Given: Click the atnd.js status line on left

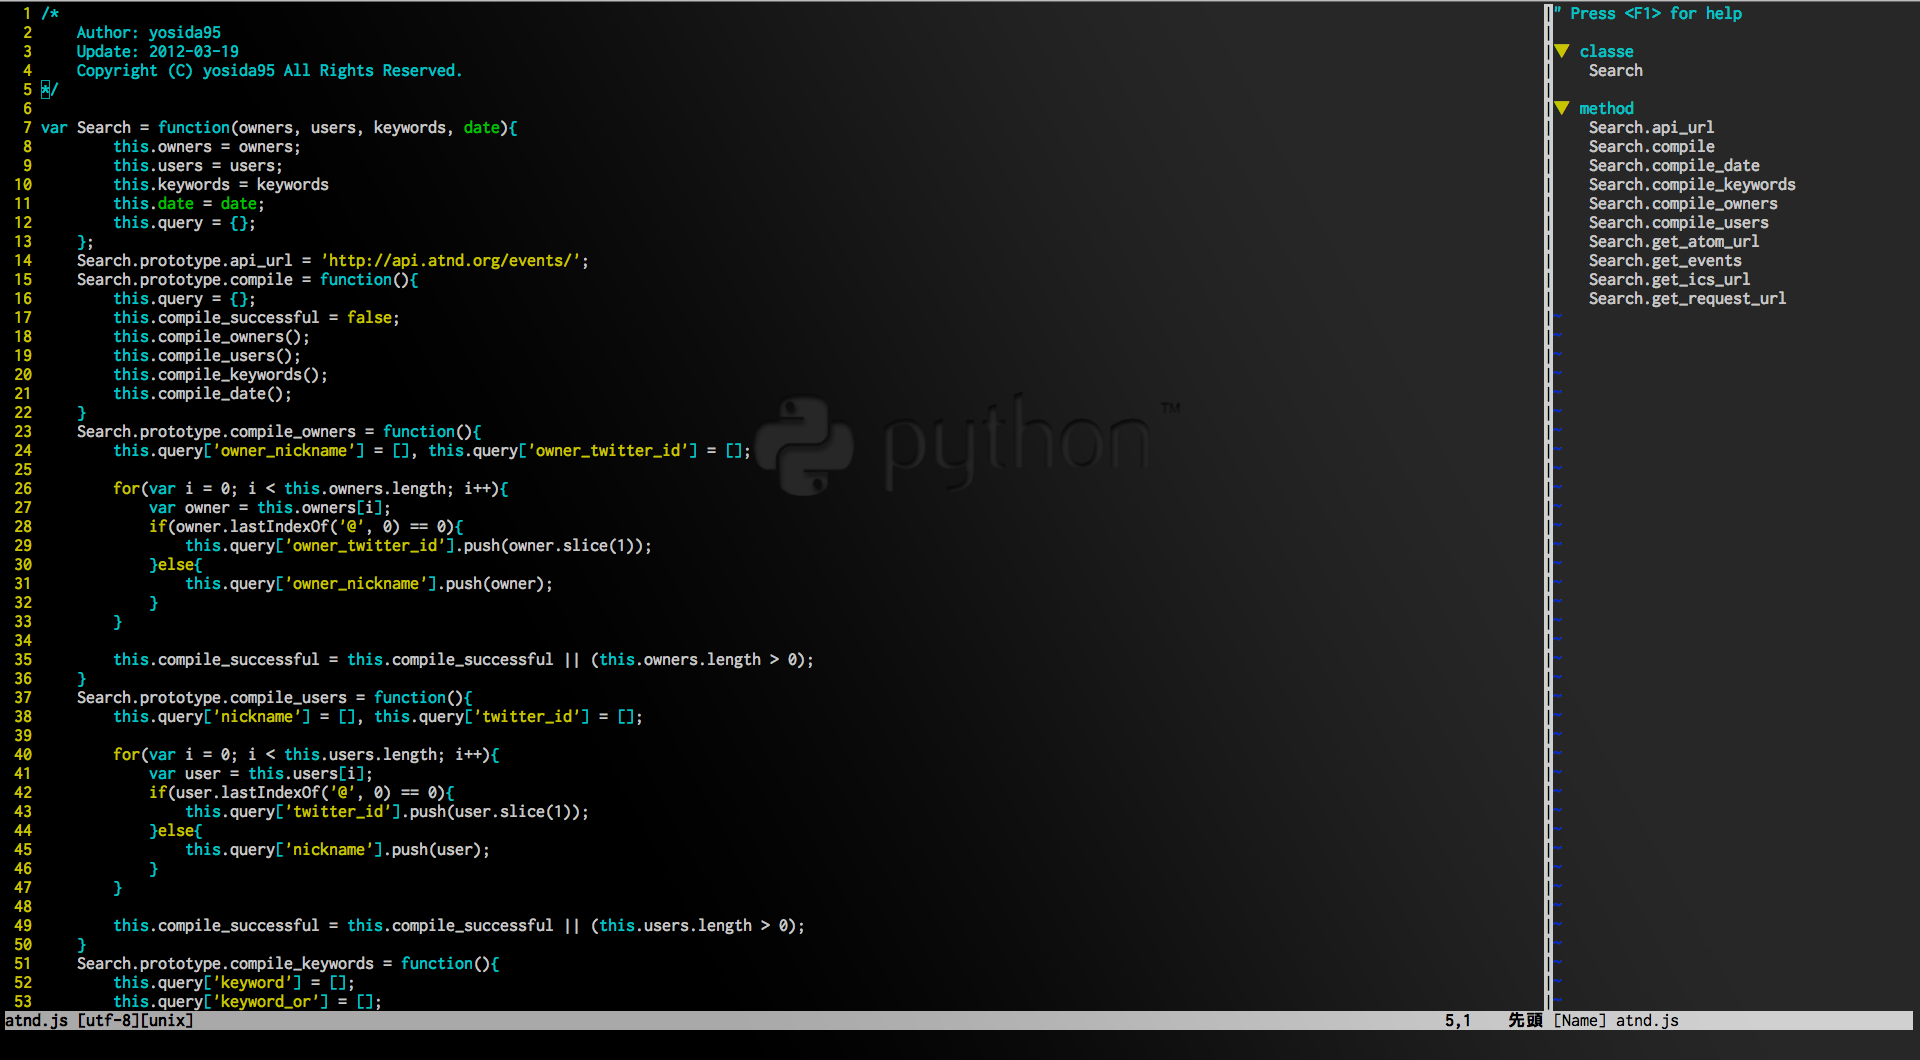Looking at the screenshot, I should tap(100, 1021).
